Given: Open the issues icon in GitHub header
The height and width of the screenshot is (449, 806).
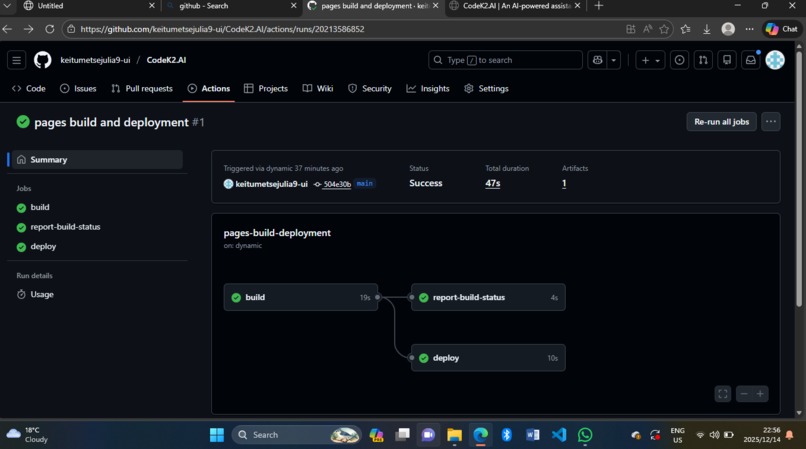Looking at the screenshot, I should click(x=679, y=60).
